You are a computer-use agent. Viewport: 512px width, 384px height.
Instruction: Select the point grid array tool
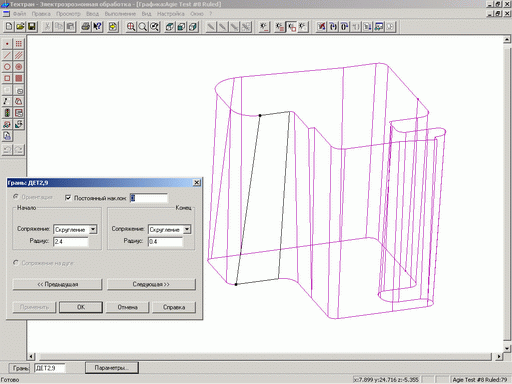[19, 44]
